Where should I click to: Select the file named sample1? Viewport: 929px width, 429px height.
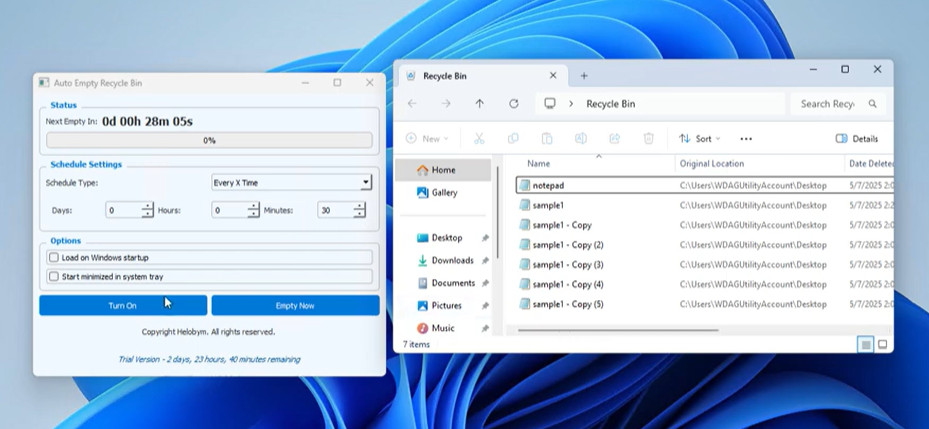(x=548, y=206)
